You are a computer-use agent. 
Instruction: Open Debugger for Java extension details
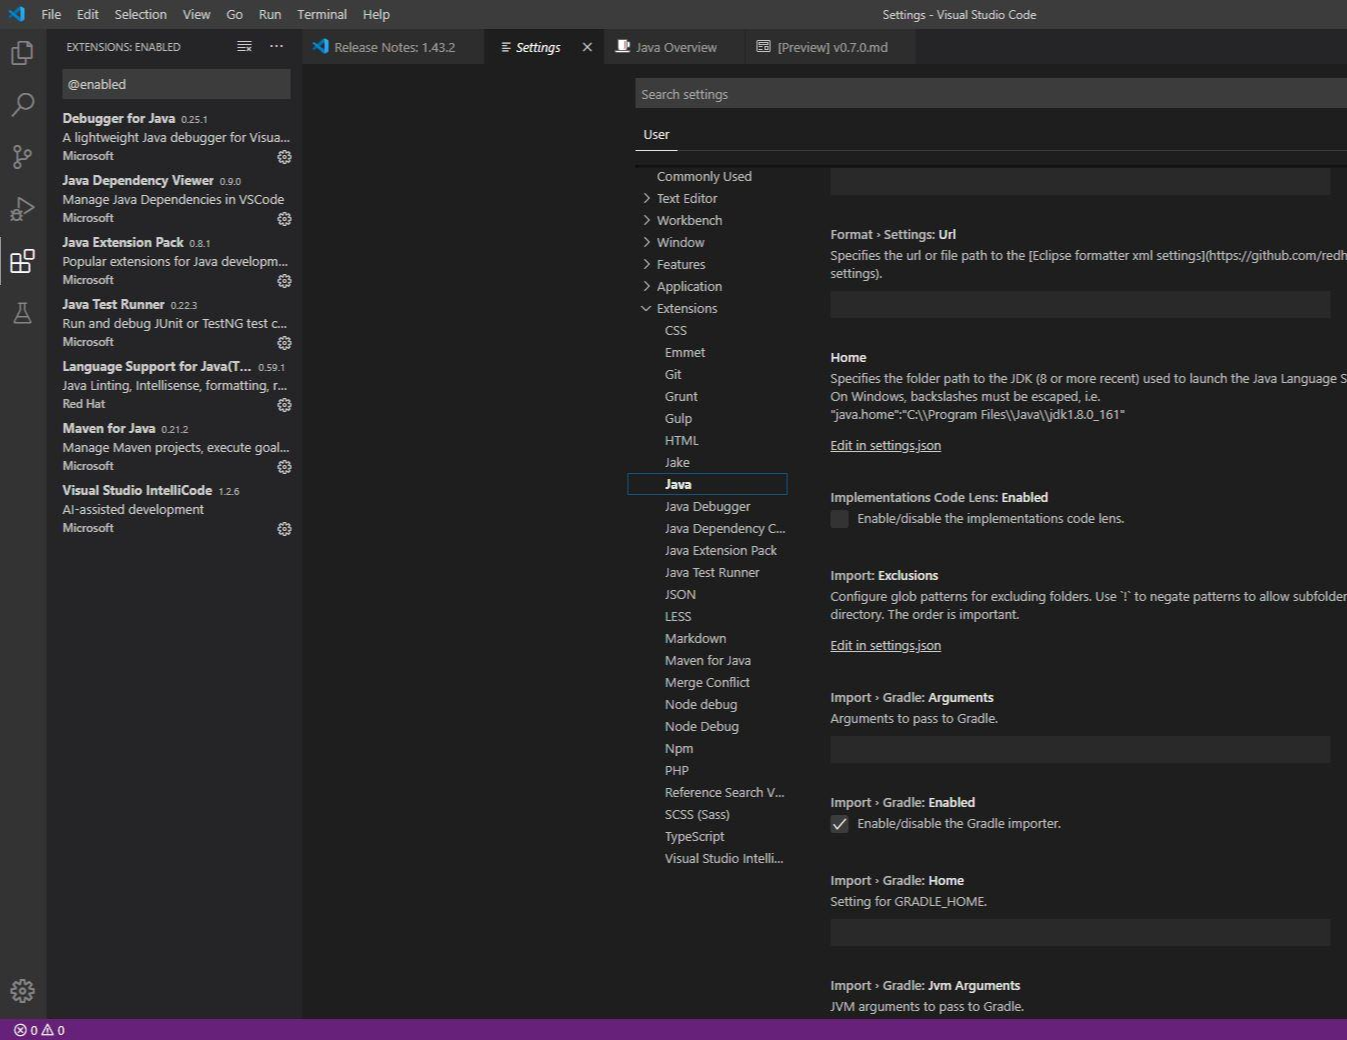coord(176,137)
